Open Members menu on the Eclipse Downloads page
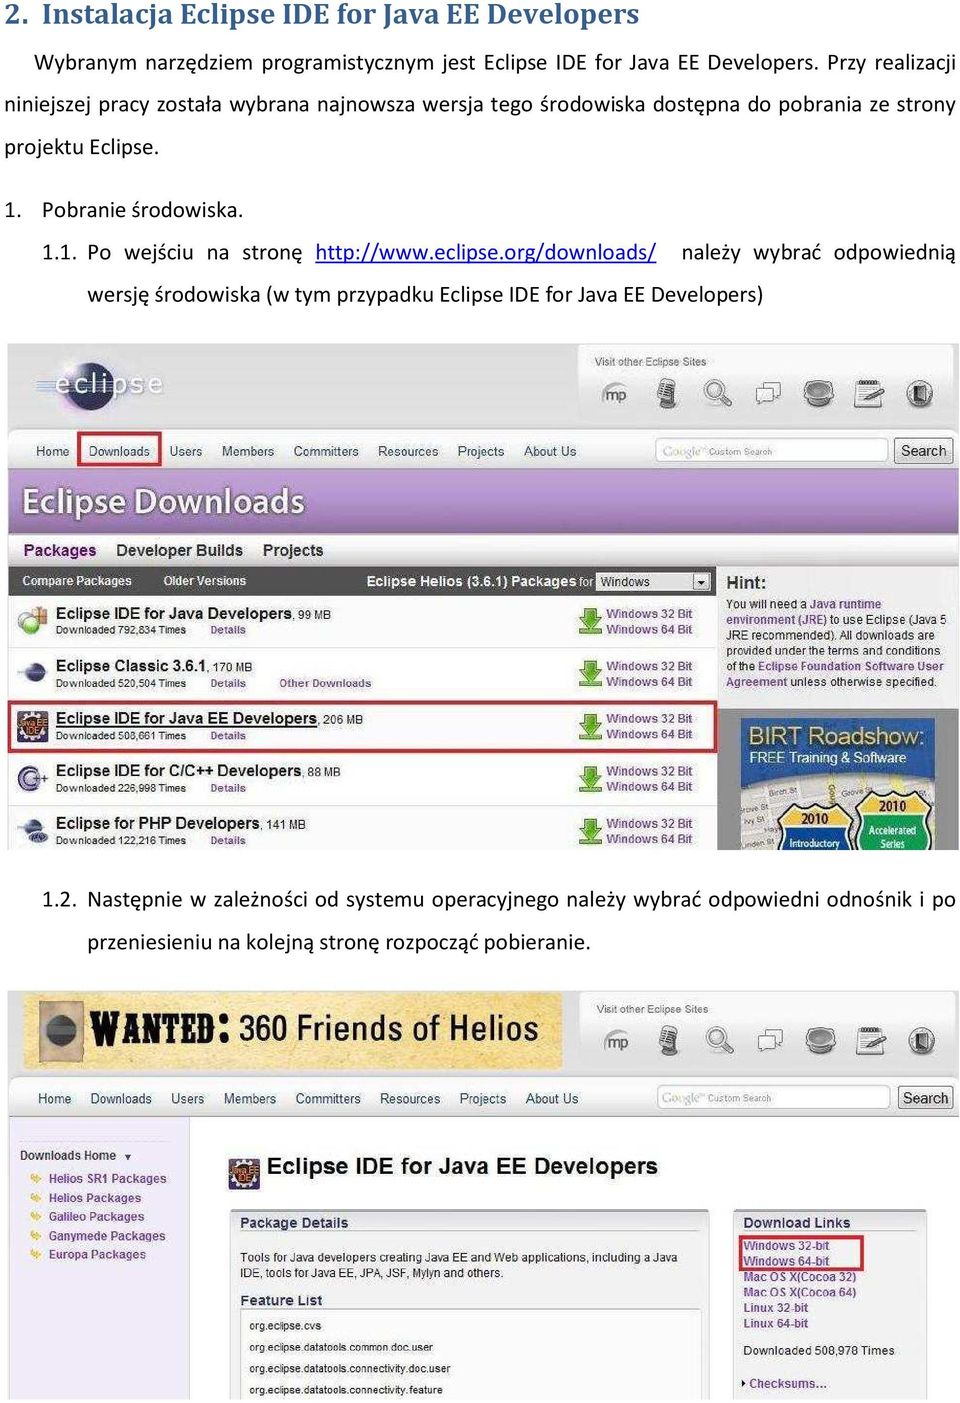The width and height of the screenshot is (960, 1403). coord(248,451)
